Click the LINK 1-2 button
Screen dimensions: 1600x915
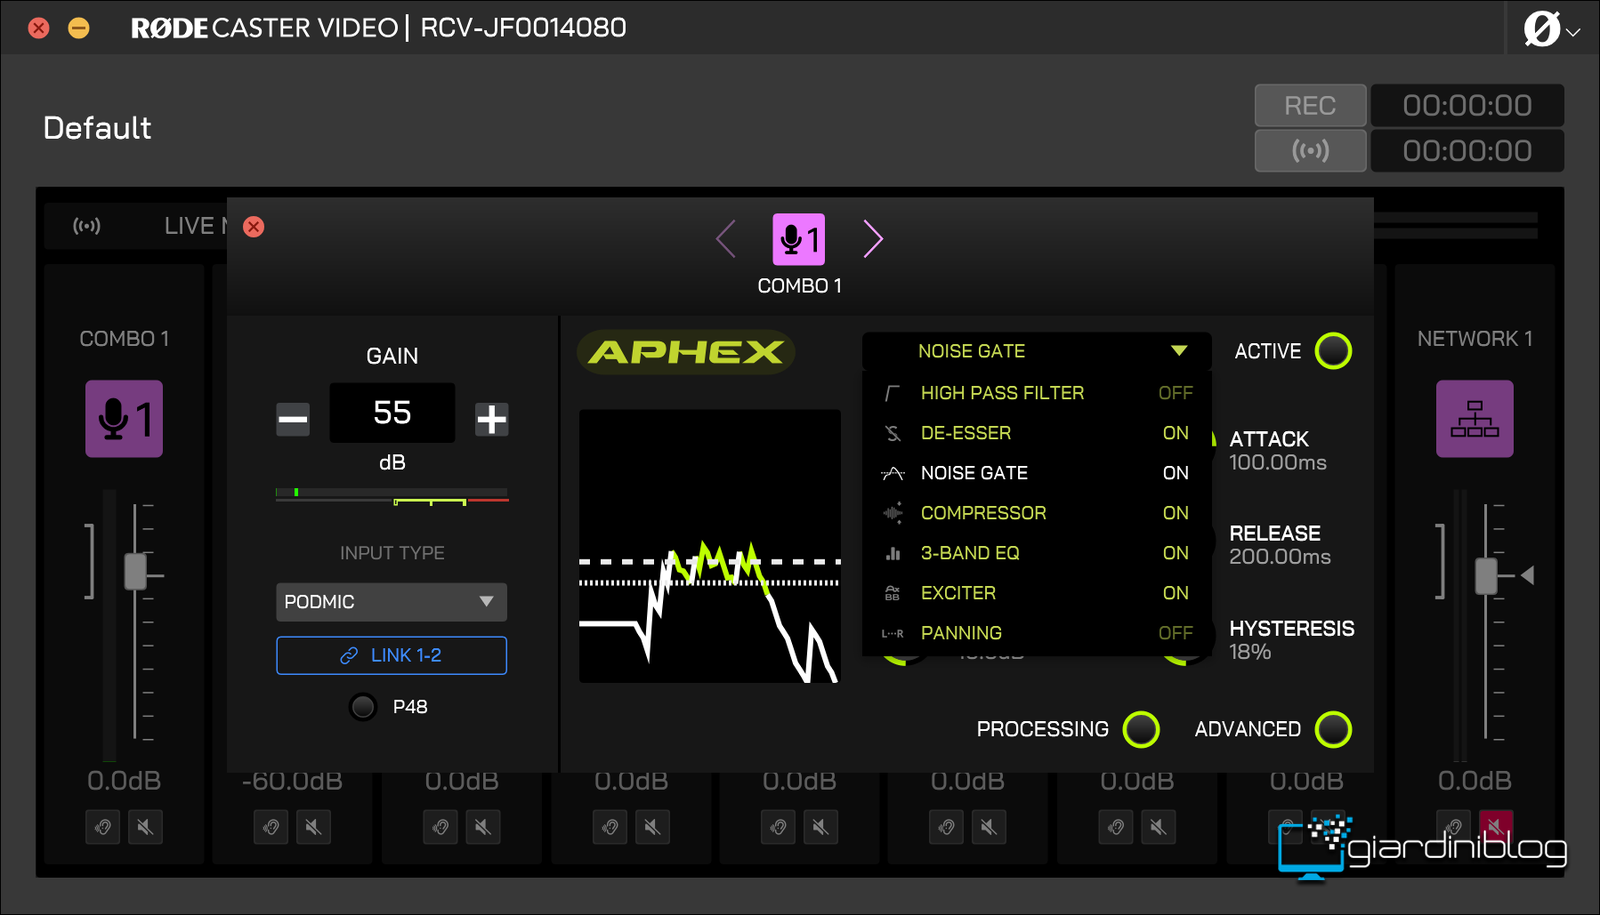[391, 655]
